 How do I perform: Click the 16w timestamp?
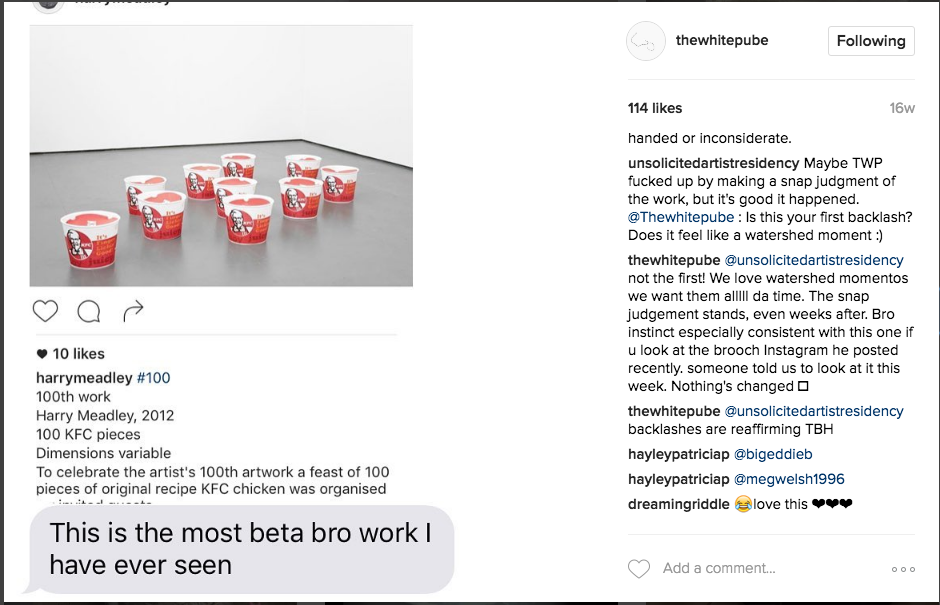tap(902, 108)
